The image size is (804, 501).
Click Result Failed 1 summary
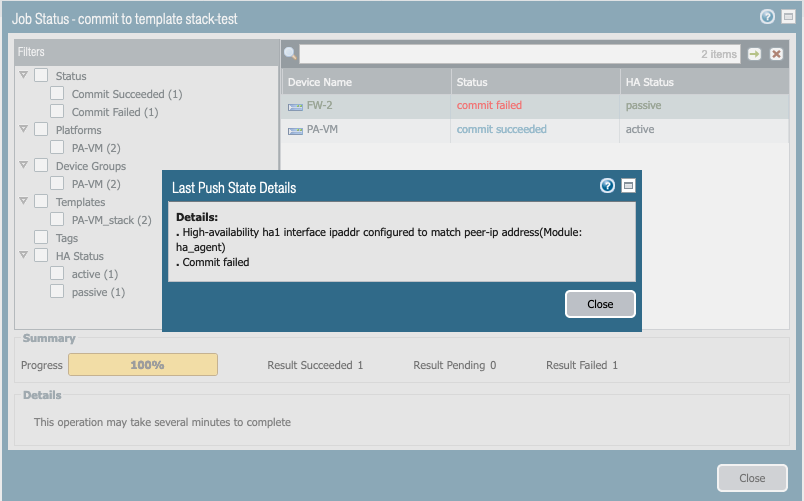click(581, 365)
